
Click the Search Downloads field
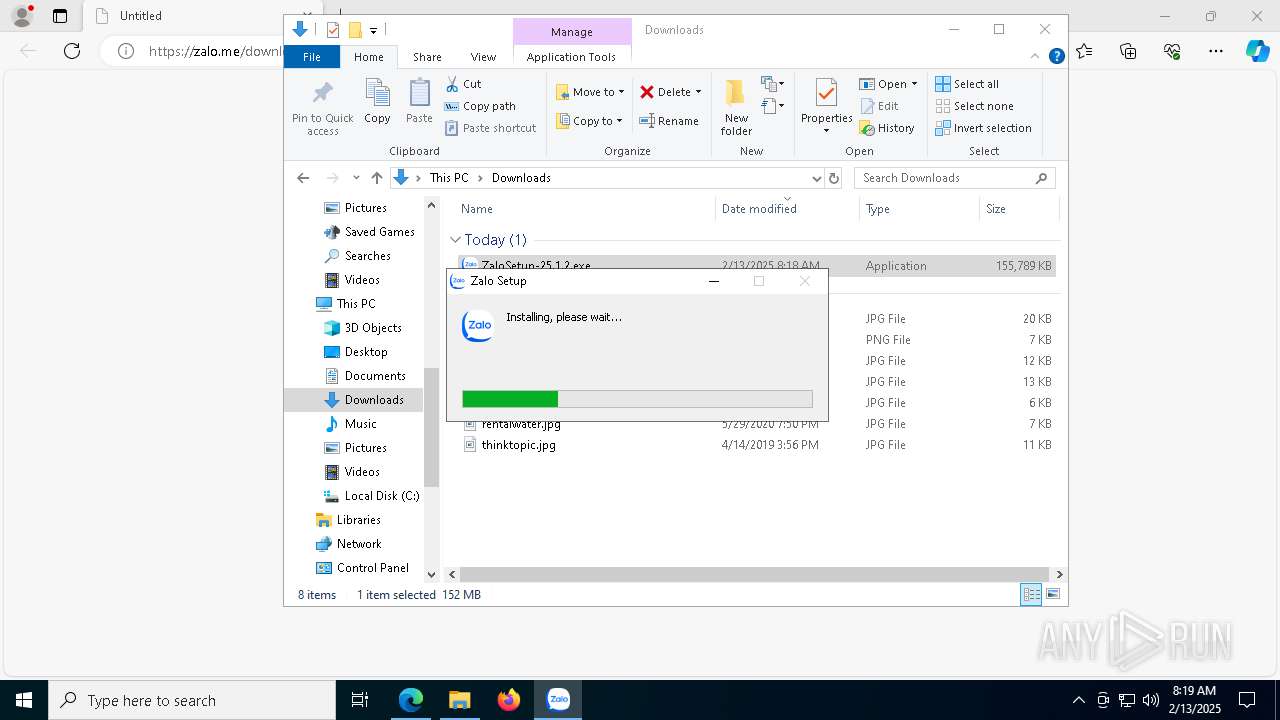[954, 178]
